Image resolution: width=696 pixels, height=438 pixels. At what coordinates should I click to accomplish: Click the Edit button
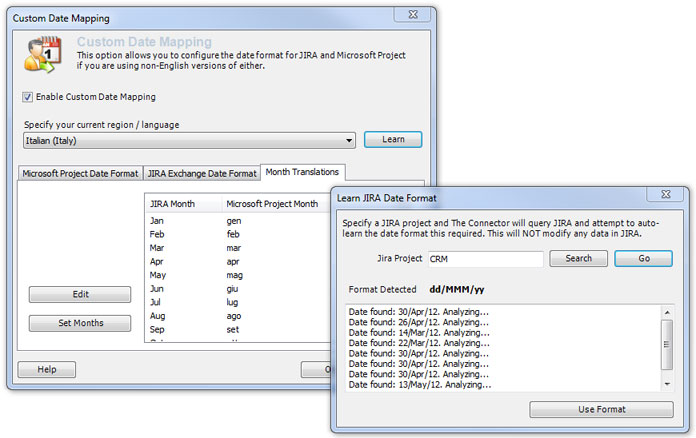point(80,294)
